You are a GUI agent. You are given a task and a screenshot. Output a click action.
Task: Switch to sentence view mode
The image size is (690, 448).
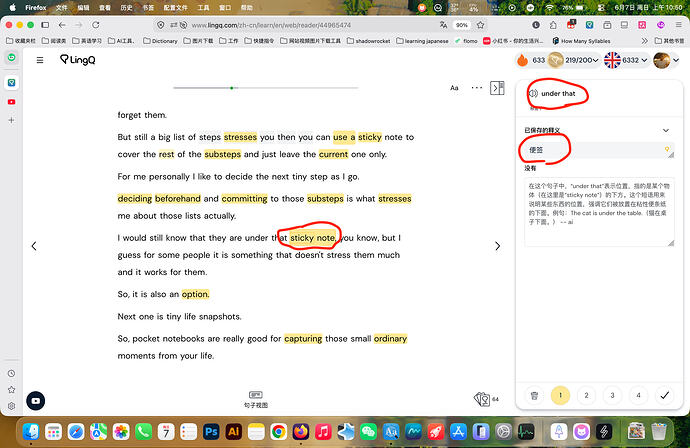point(256,399)
